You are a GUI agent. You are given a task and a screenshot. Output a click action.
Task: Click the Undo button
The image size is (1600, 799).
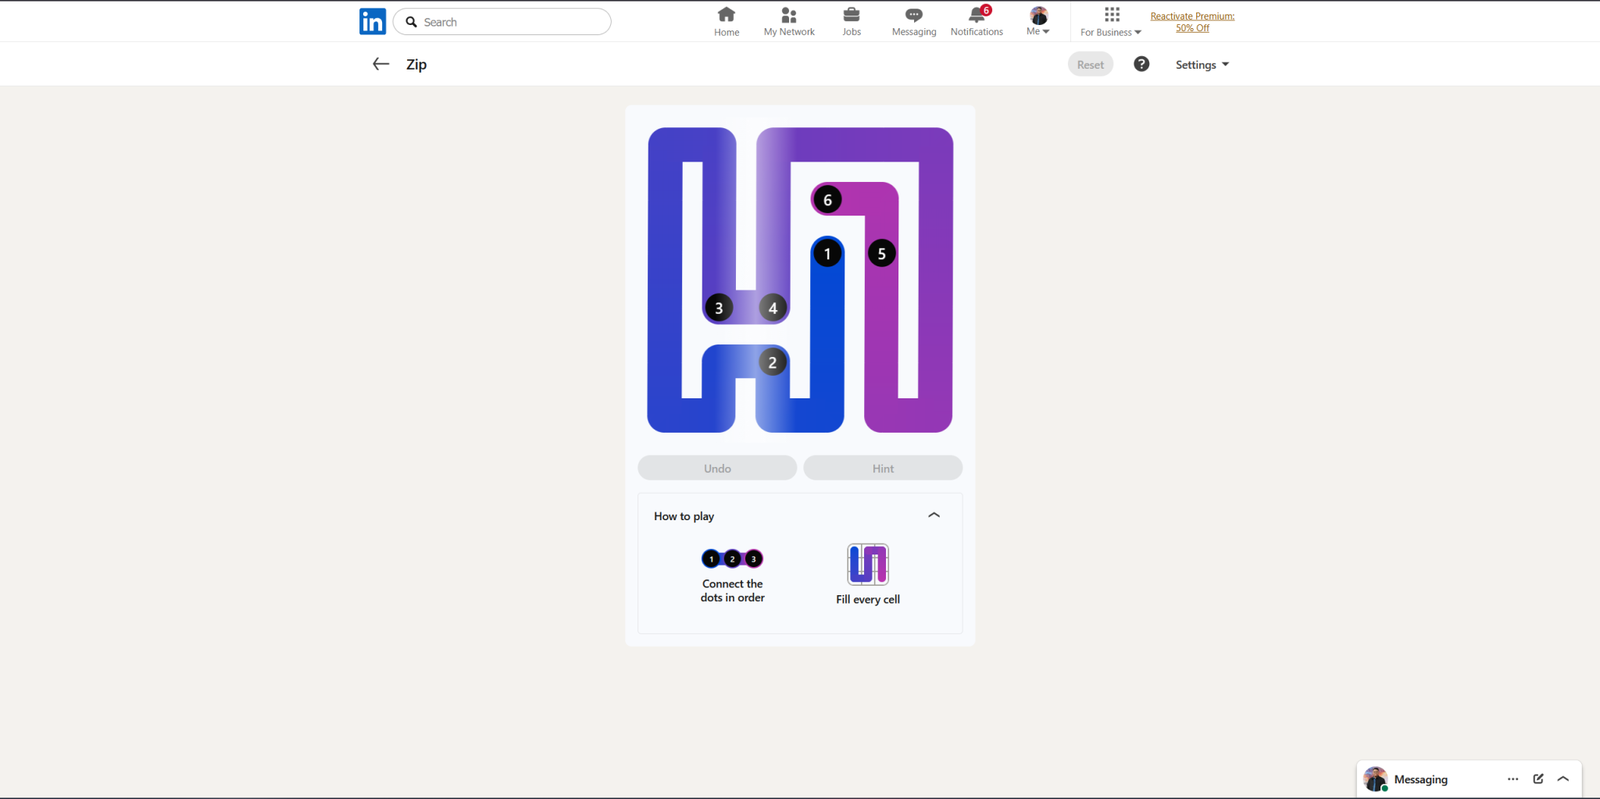(717, 468)
